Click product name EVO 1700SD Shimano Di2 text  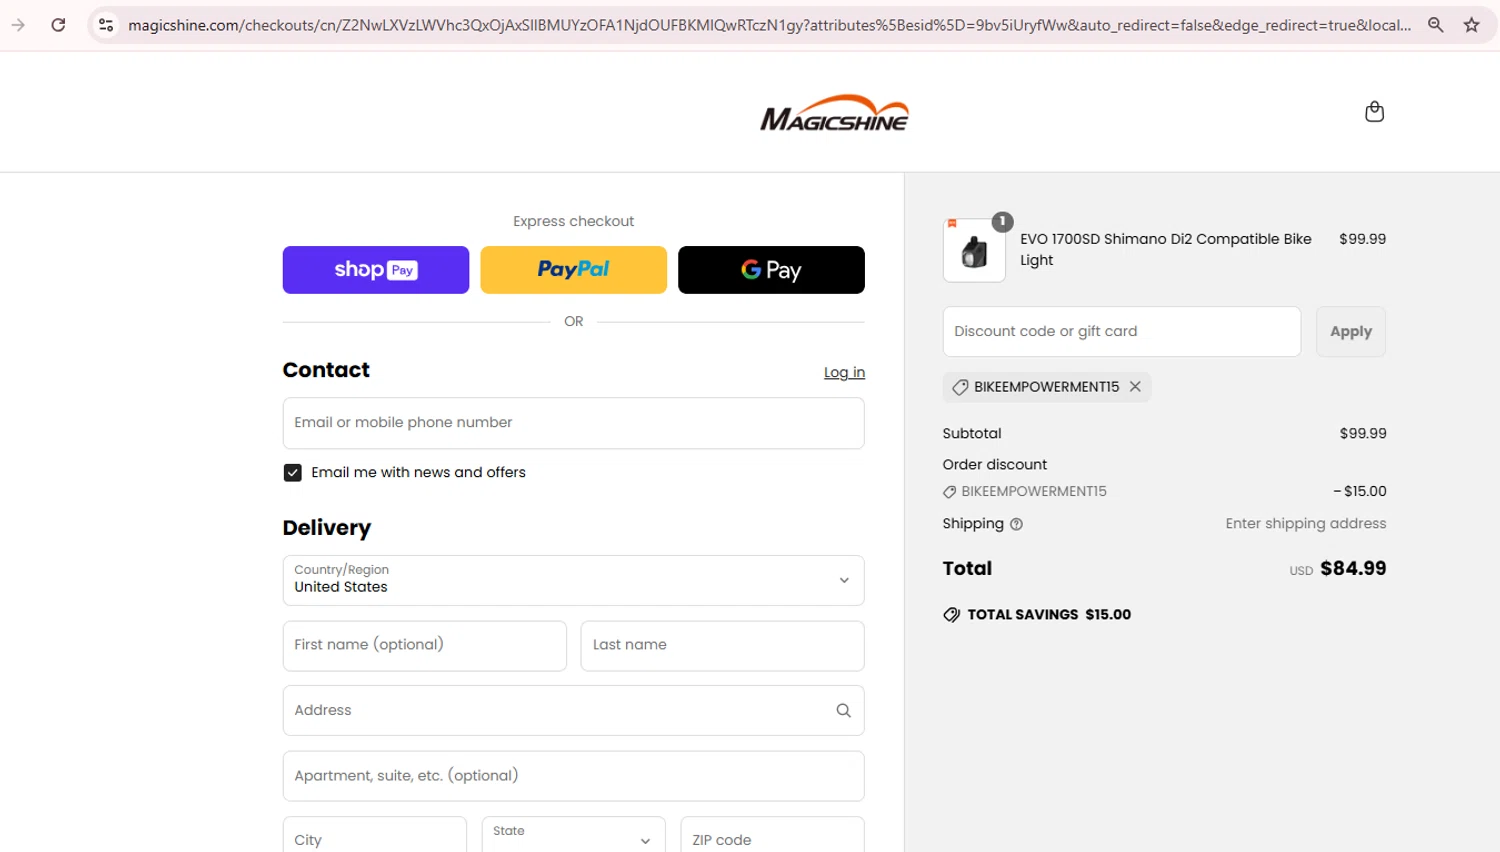point(1166,249)
